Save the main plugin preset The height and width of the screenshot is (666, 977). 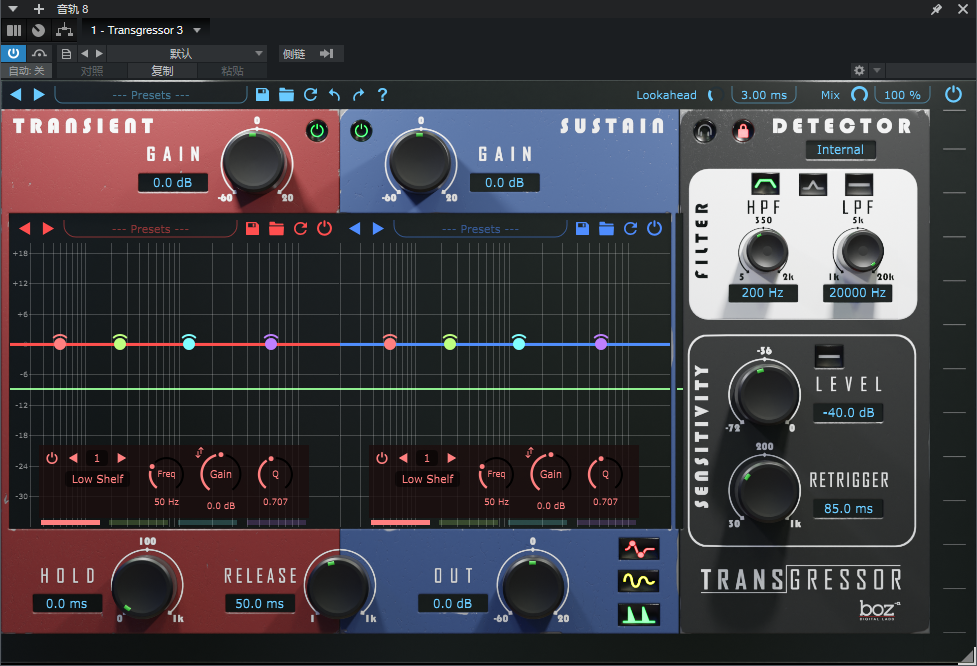coord(262,95)
